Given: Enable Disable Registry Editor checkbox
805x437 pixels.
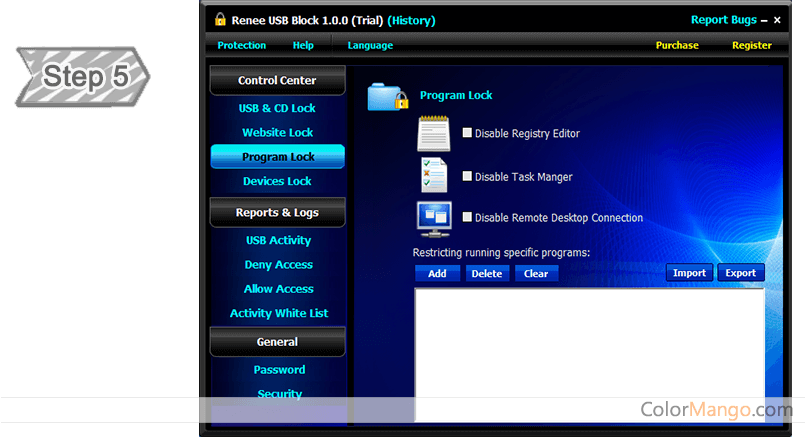Looking at the screenshot, I should pos(467,133).
